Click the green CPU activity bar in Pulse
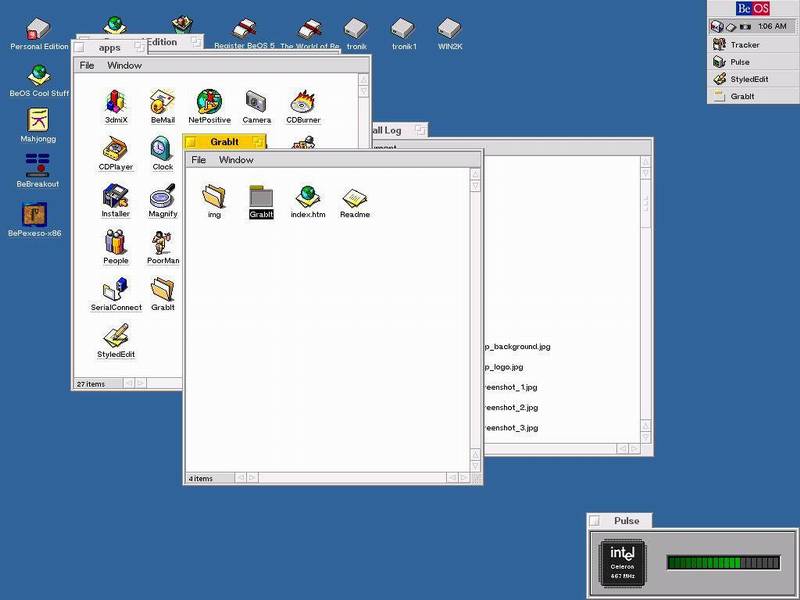The height and width of the screenshot is (600, 800). [x=723, y=563]
